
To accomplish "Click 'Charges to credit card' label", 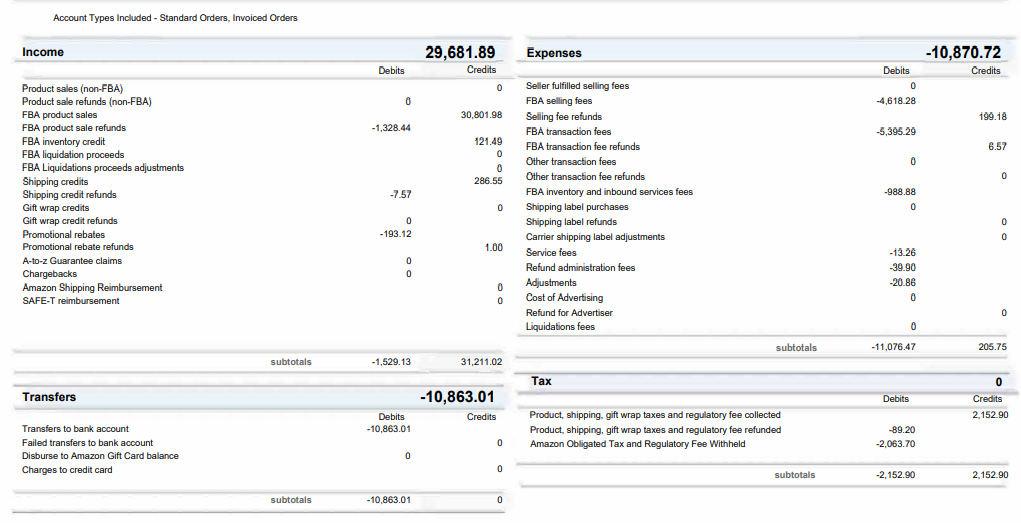I will 67,470.
